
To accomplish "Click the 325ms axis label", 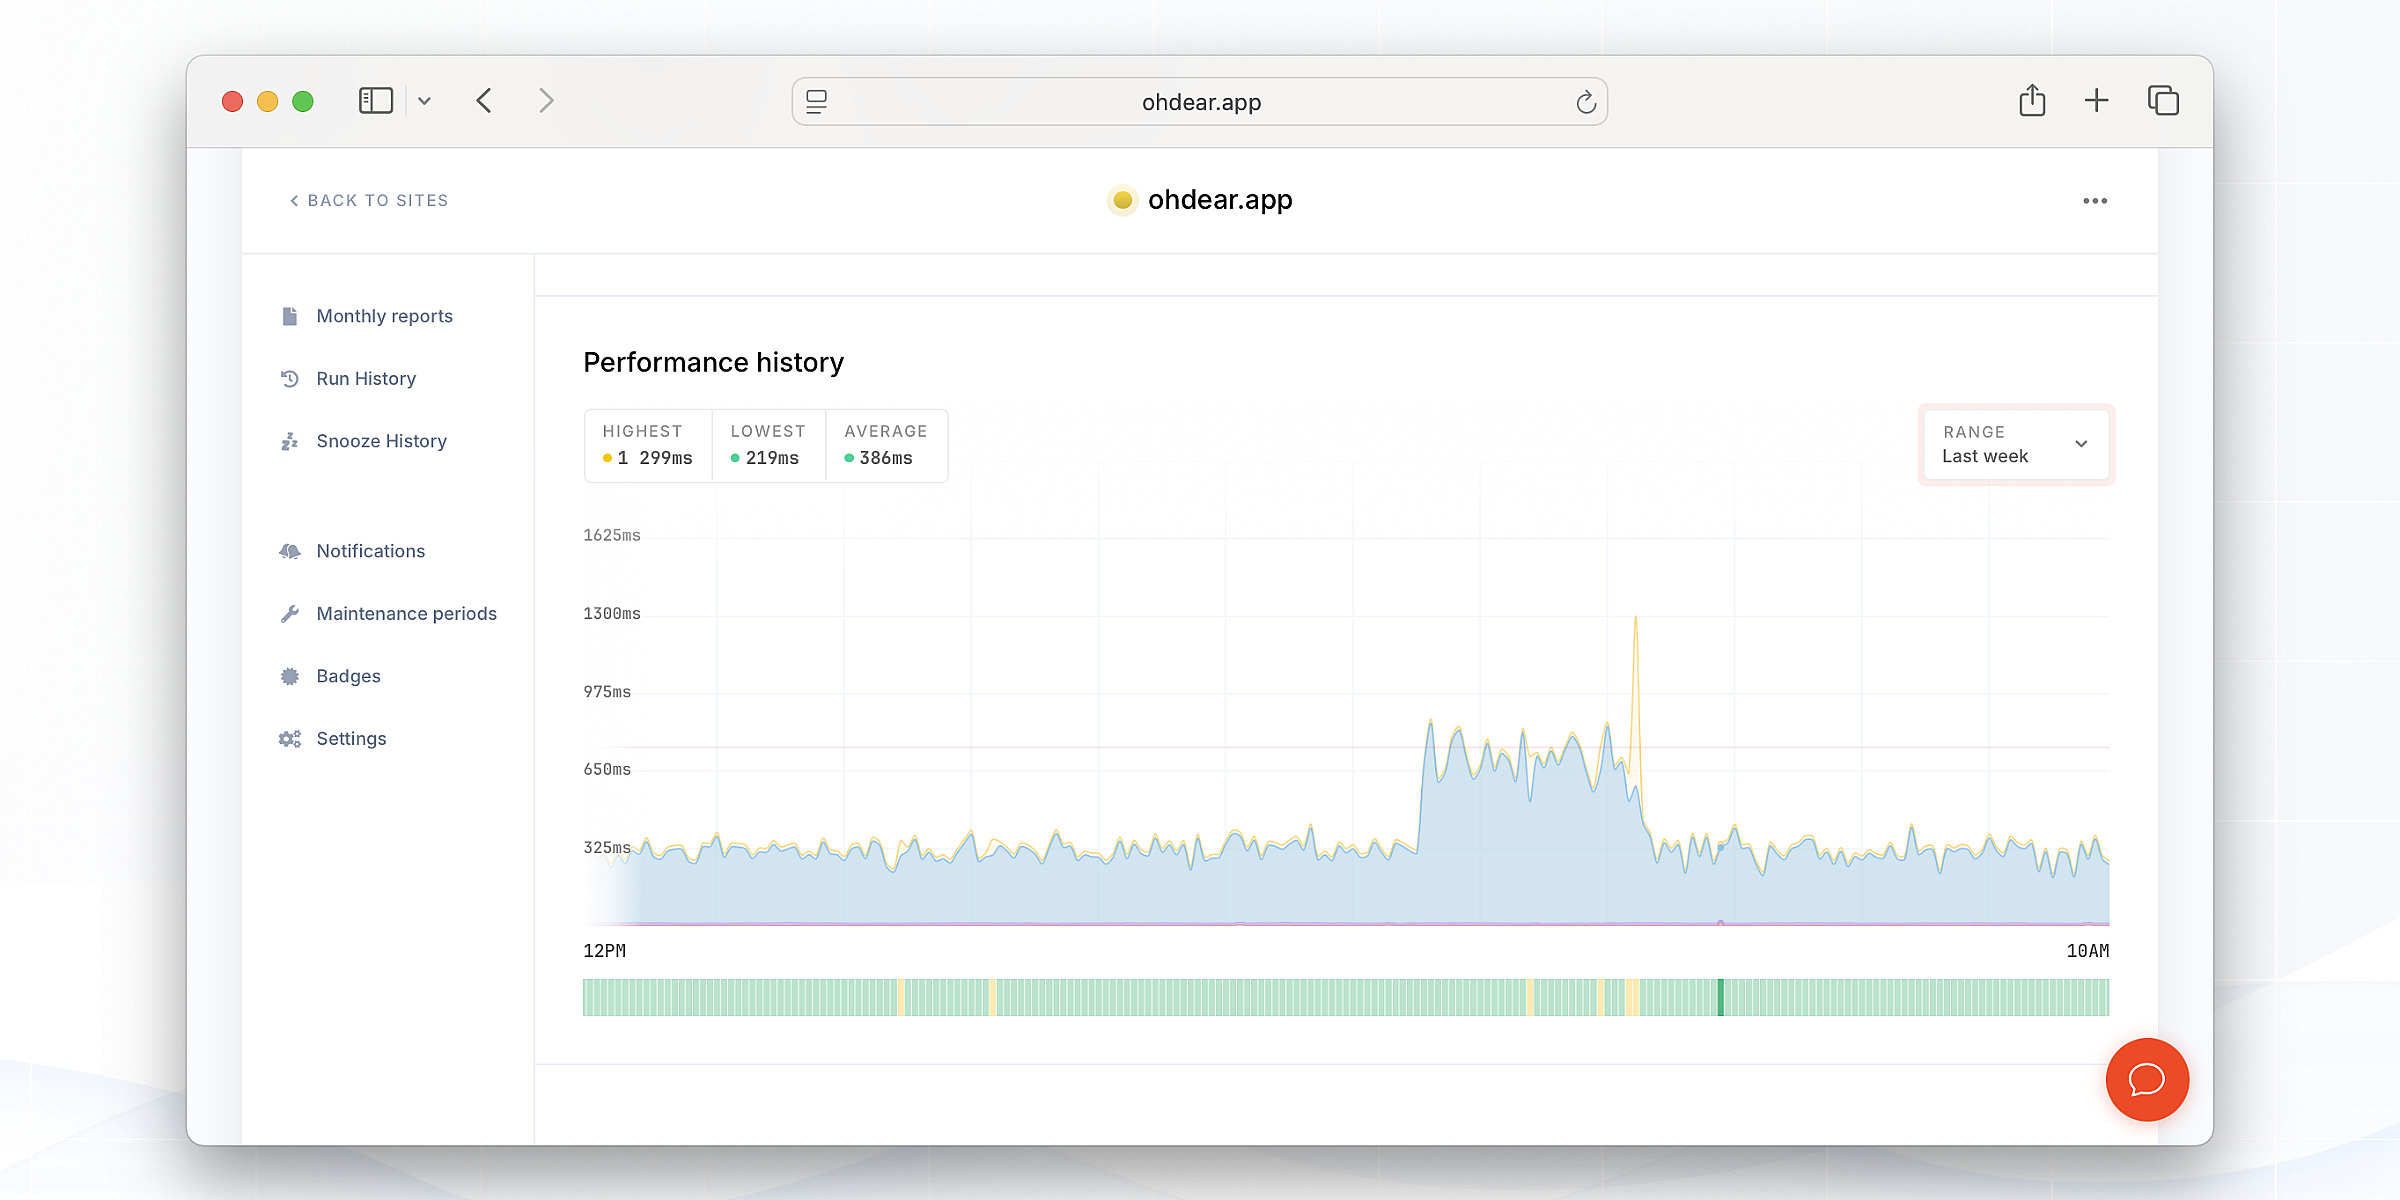I will point(607,848).
